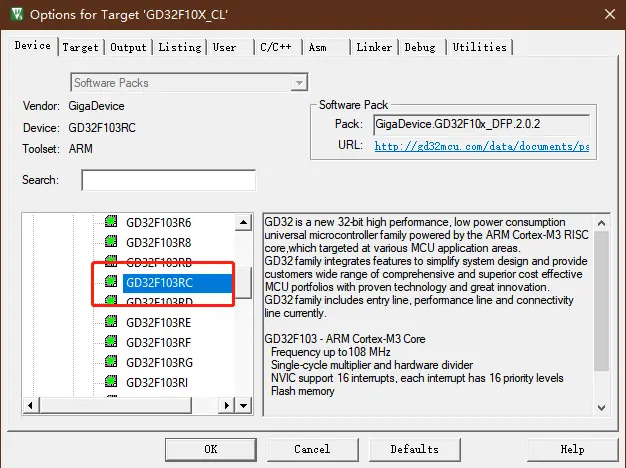626x468 pixels.
Task: Open the gd32mcu.com pack URL link
Action: tap(481, 146)
